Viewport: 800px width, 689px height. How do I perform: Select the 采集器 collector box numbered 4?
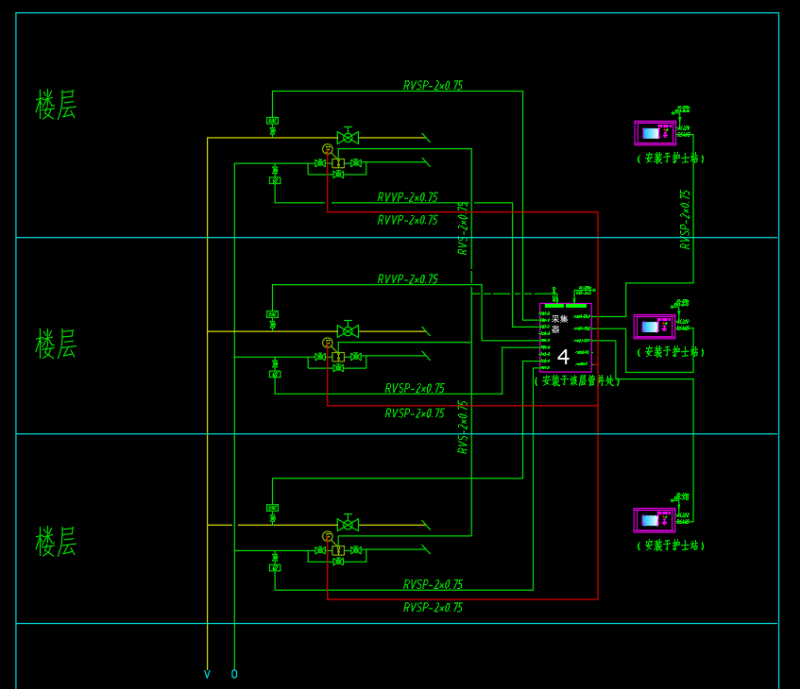point(566,337)
